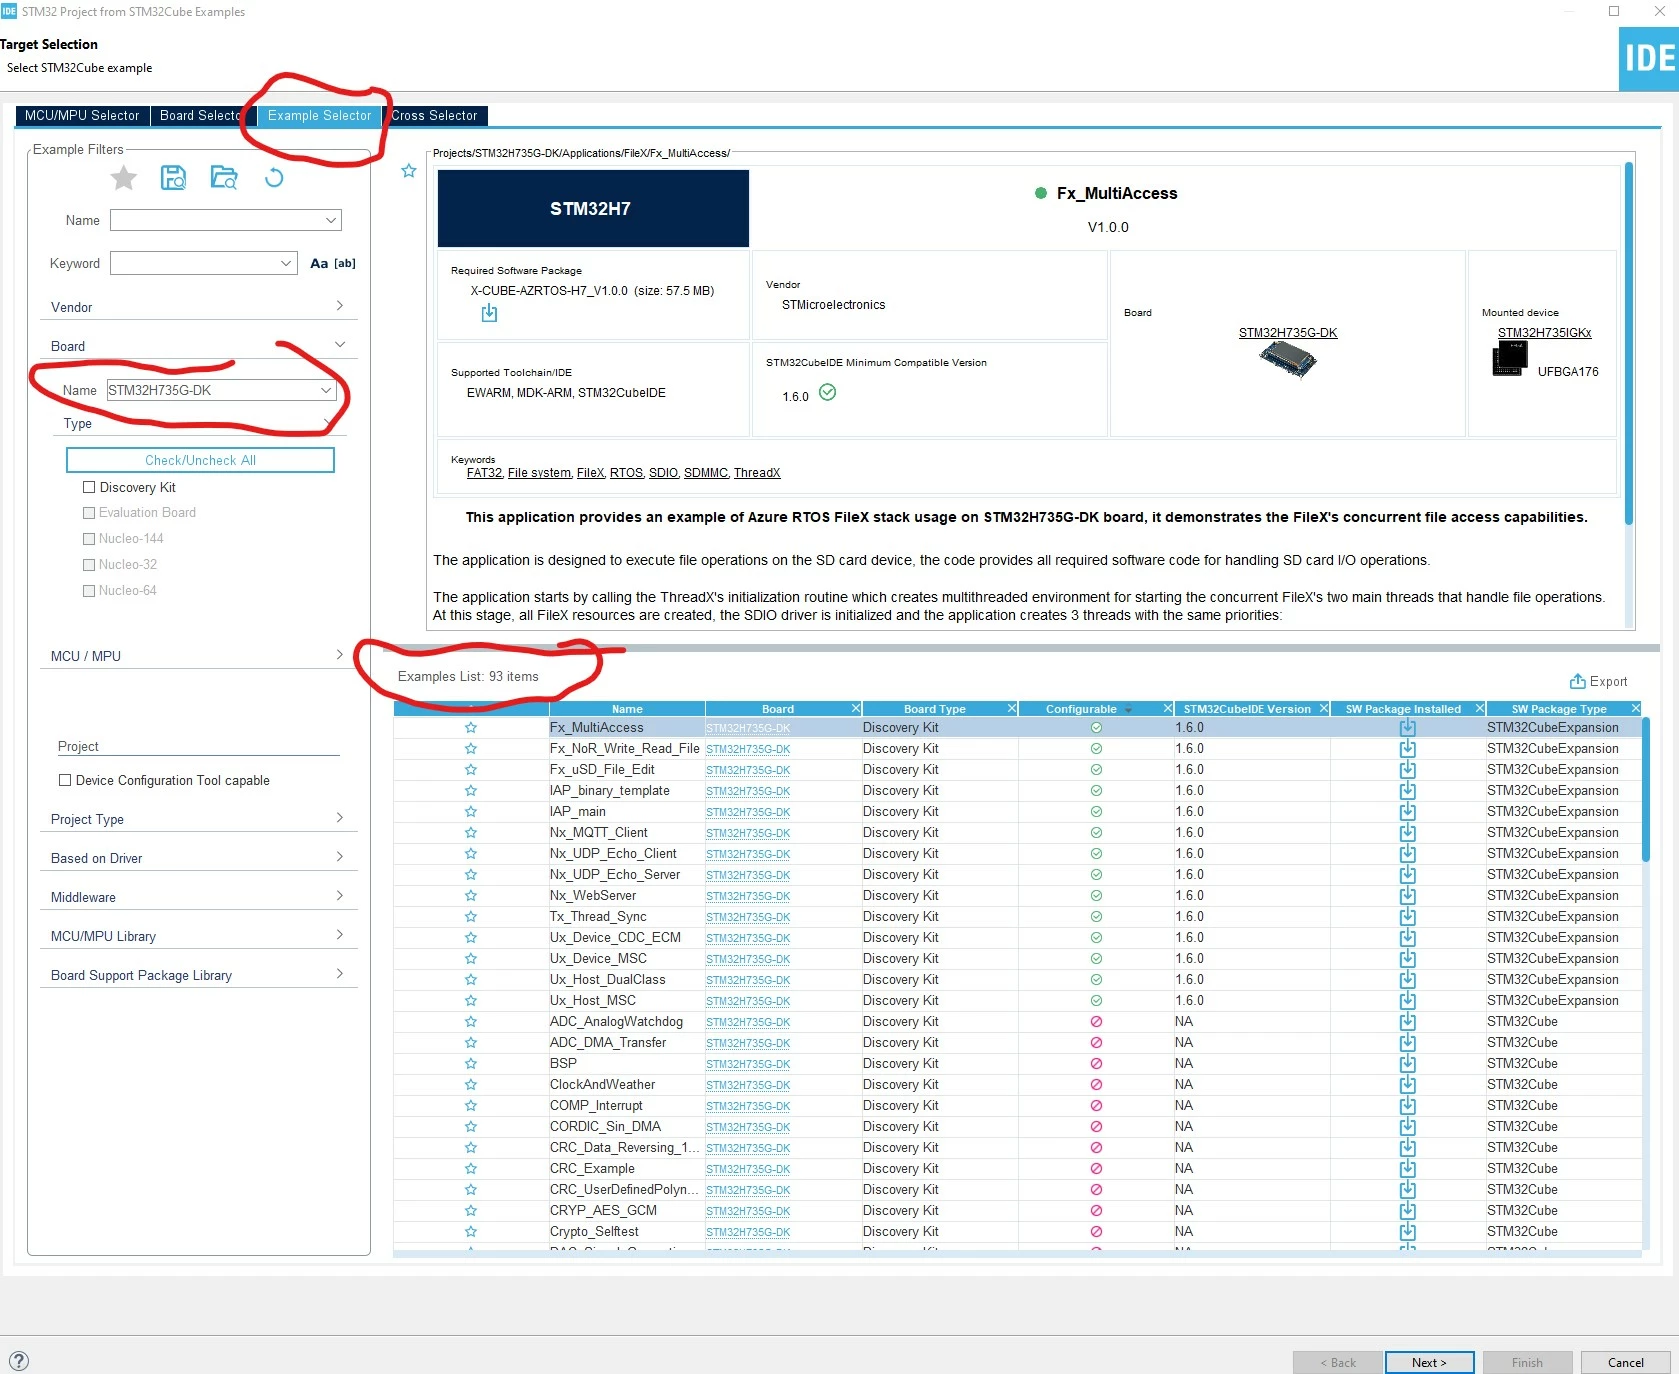Reset all example filters
Screen dimensions: 1679x1374
tap(274, 178)
